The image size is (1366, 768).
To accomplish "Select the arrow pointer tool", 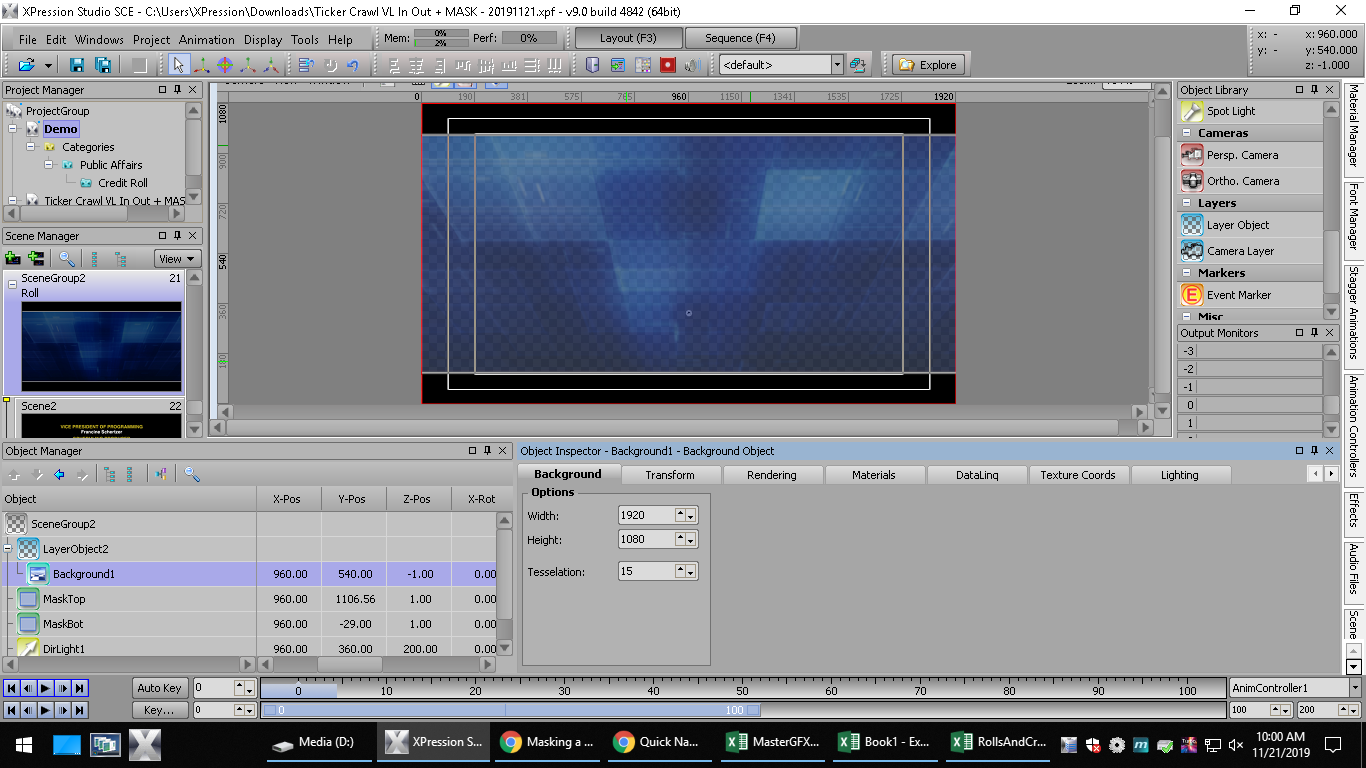I will [x=178, y=65].
